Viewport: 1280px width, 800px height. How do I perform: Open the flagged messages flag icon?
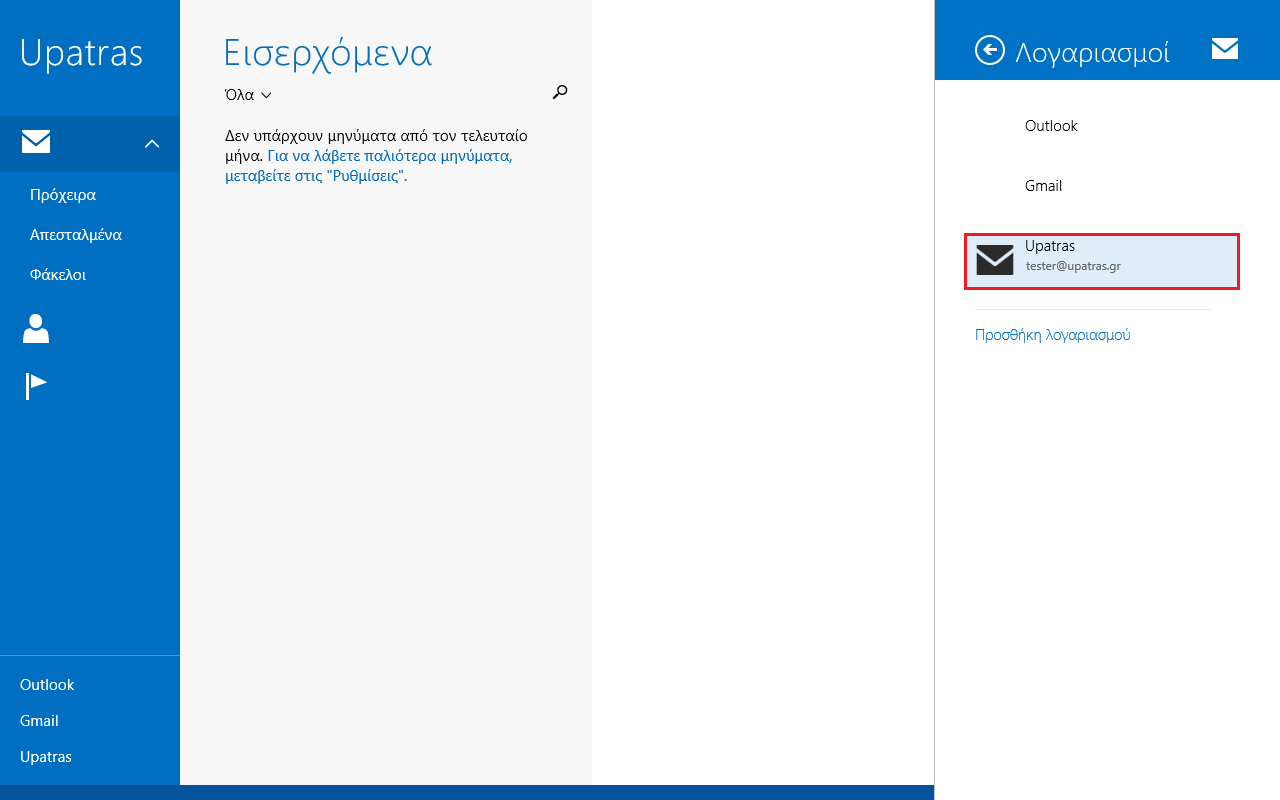click(x=36, y=386)
